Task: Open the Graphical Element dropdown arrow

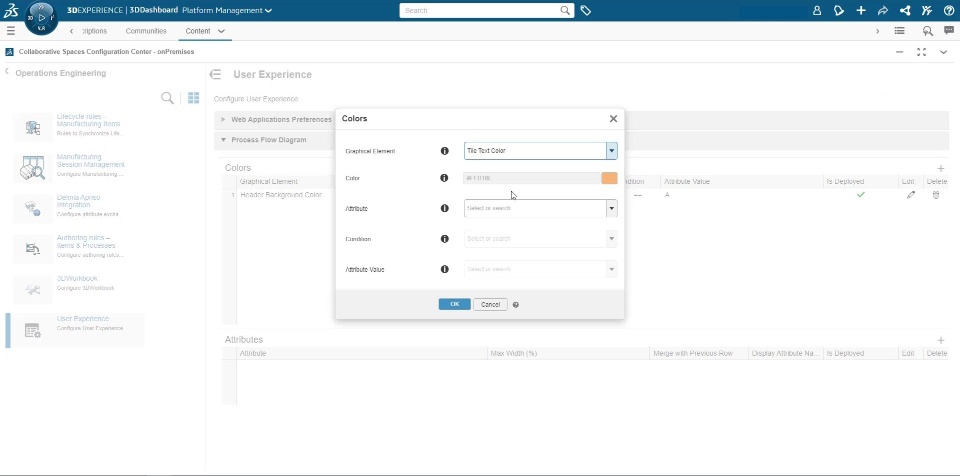Action: [x=611, y=151]
